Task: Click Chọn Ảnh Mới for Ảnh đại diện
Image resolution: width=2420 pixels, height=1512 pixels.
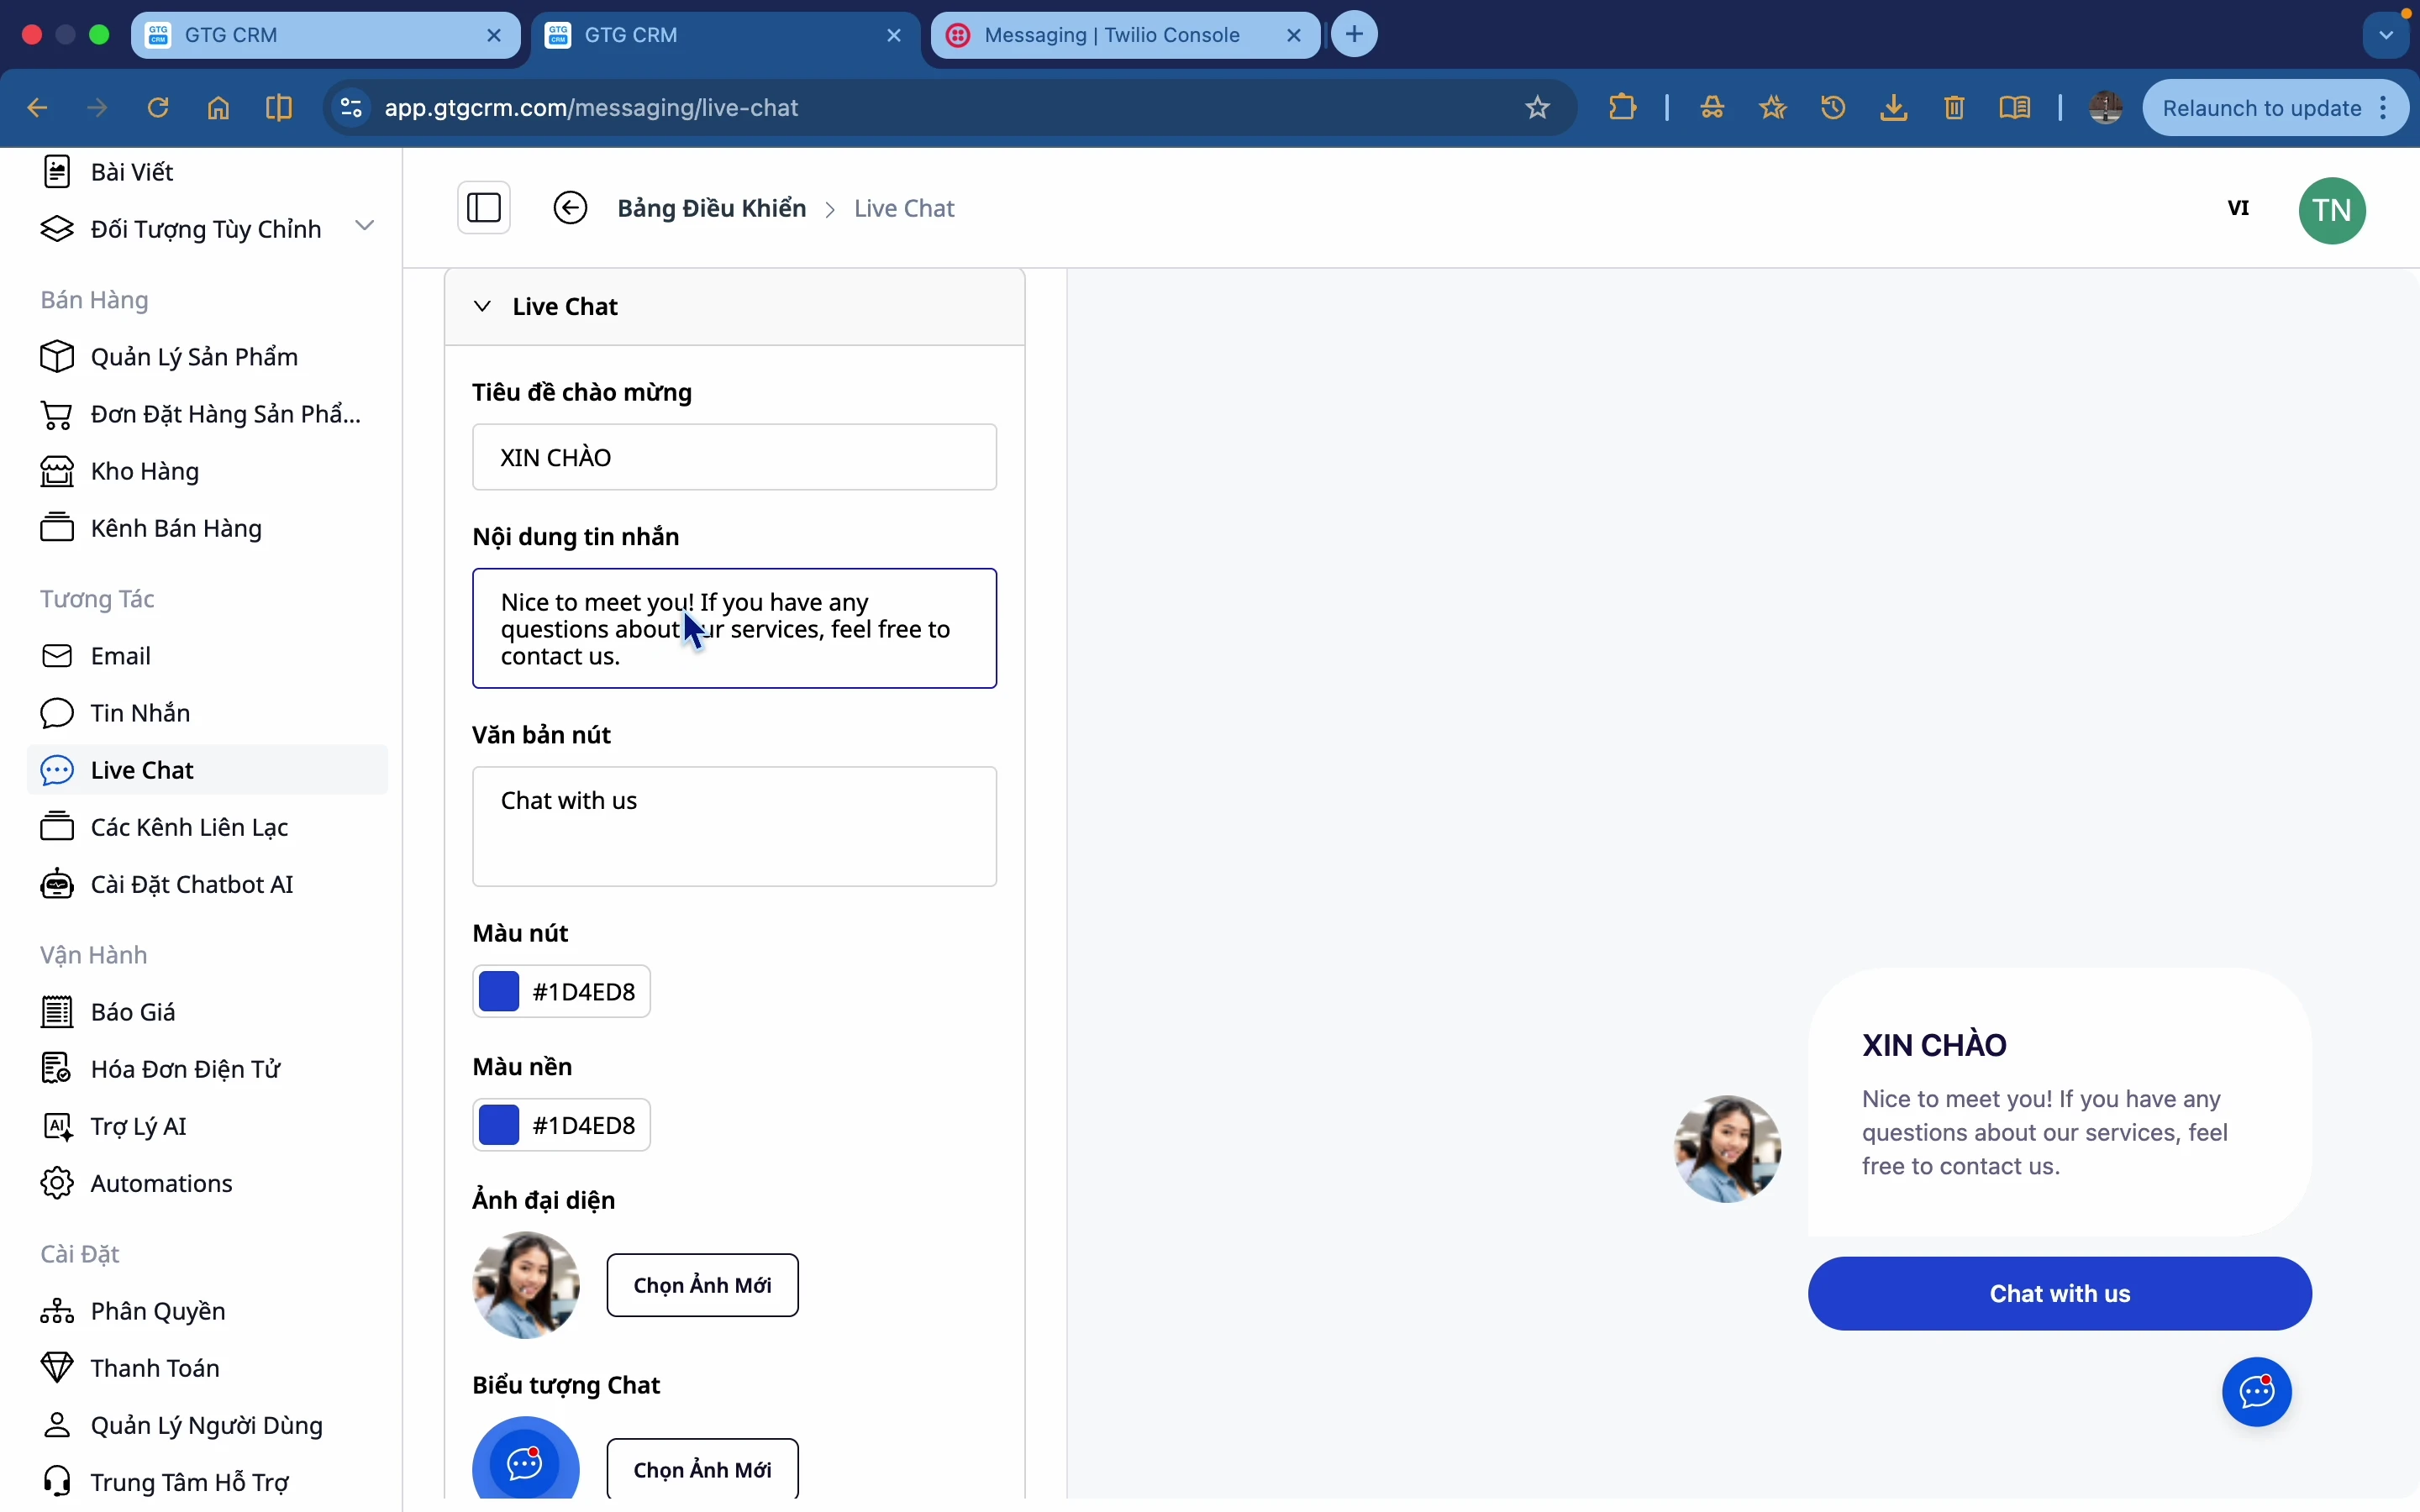Action: [x=702, y=1285]
